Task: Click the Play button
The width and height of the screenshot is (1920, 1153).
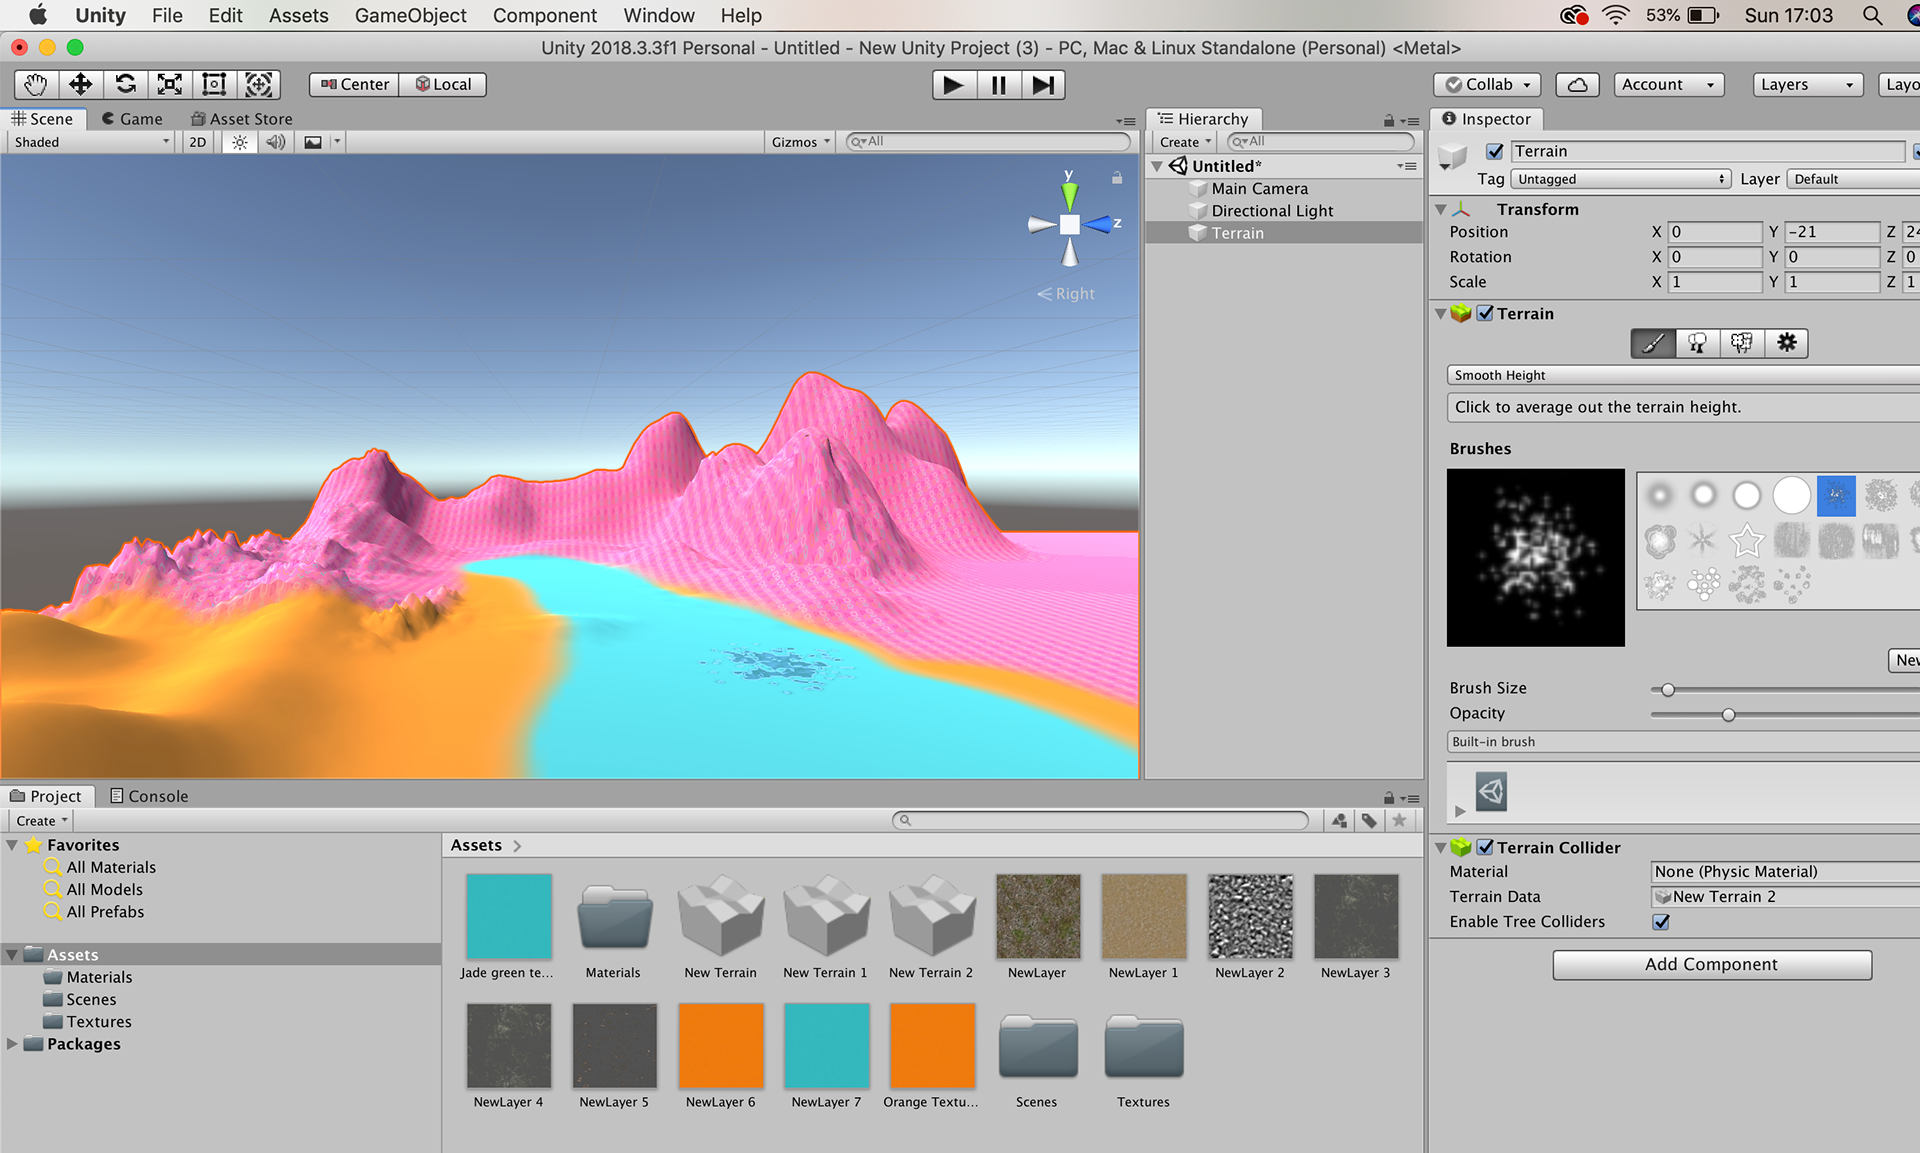Action: (x=954, y=85)
